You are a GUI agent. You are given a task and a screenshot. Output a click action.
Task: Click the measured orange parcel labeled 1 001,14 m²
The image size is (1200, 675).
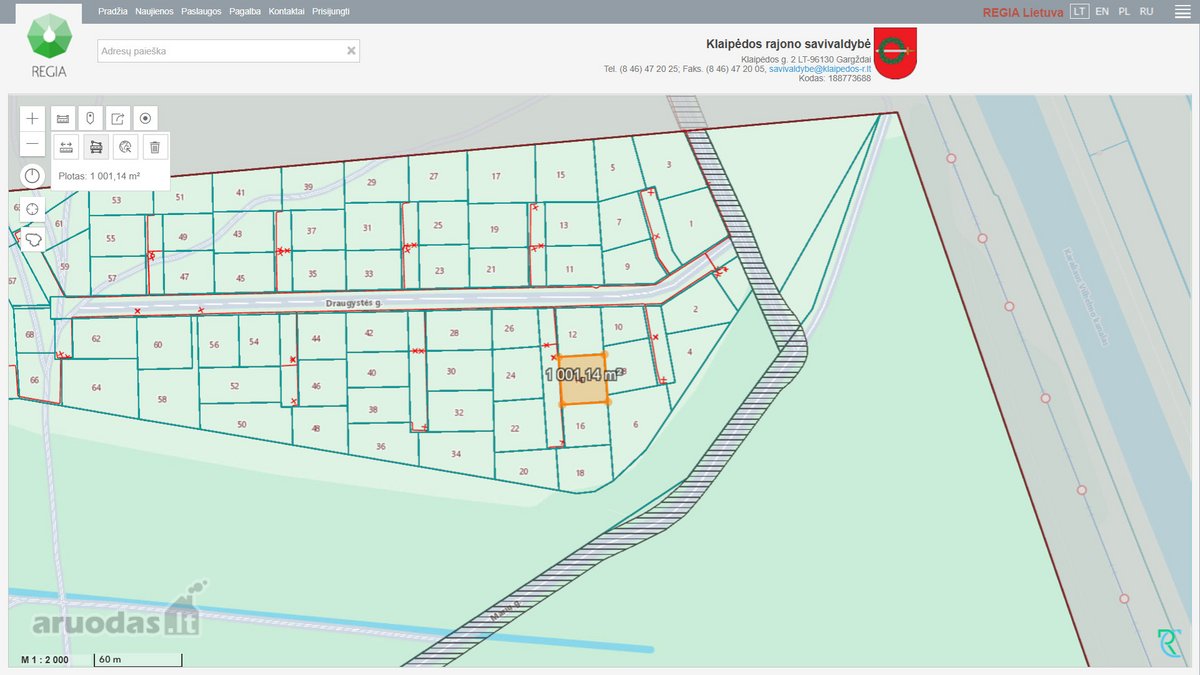tap(584, 379)
